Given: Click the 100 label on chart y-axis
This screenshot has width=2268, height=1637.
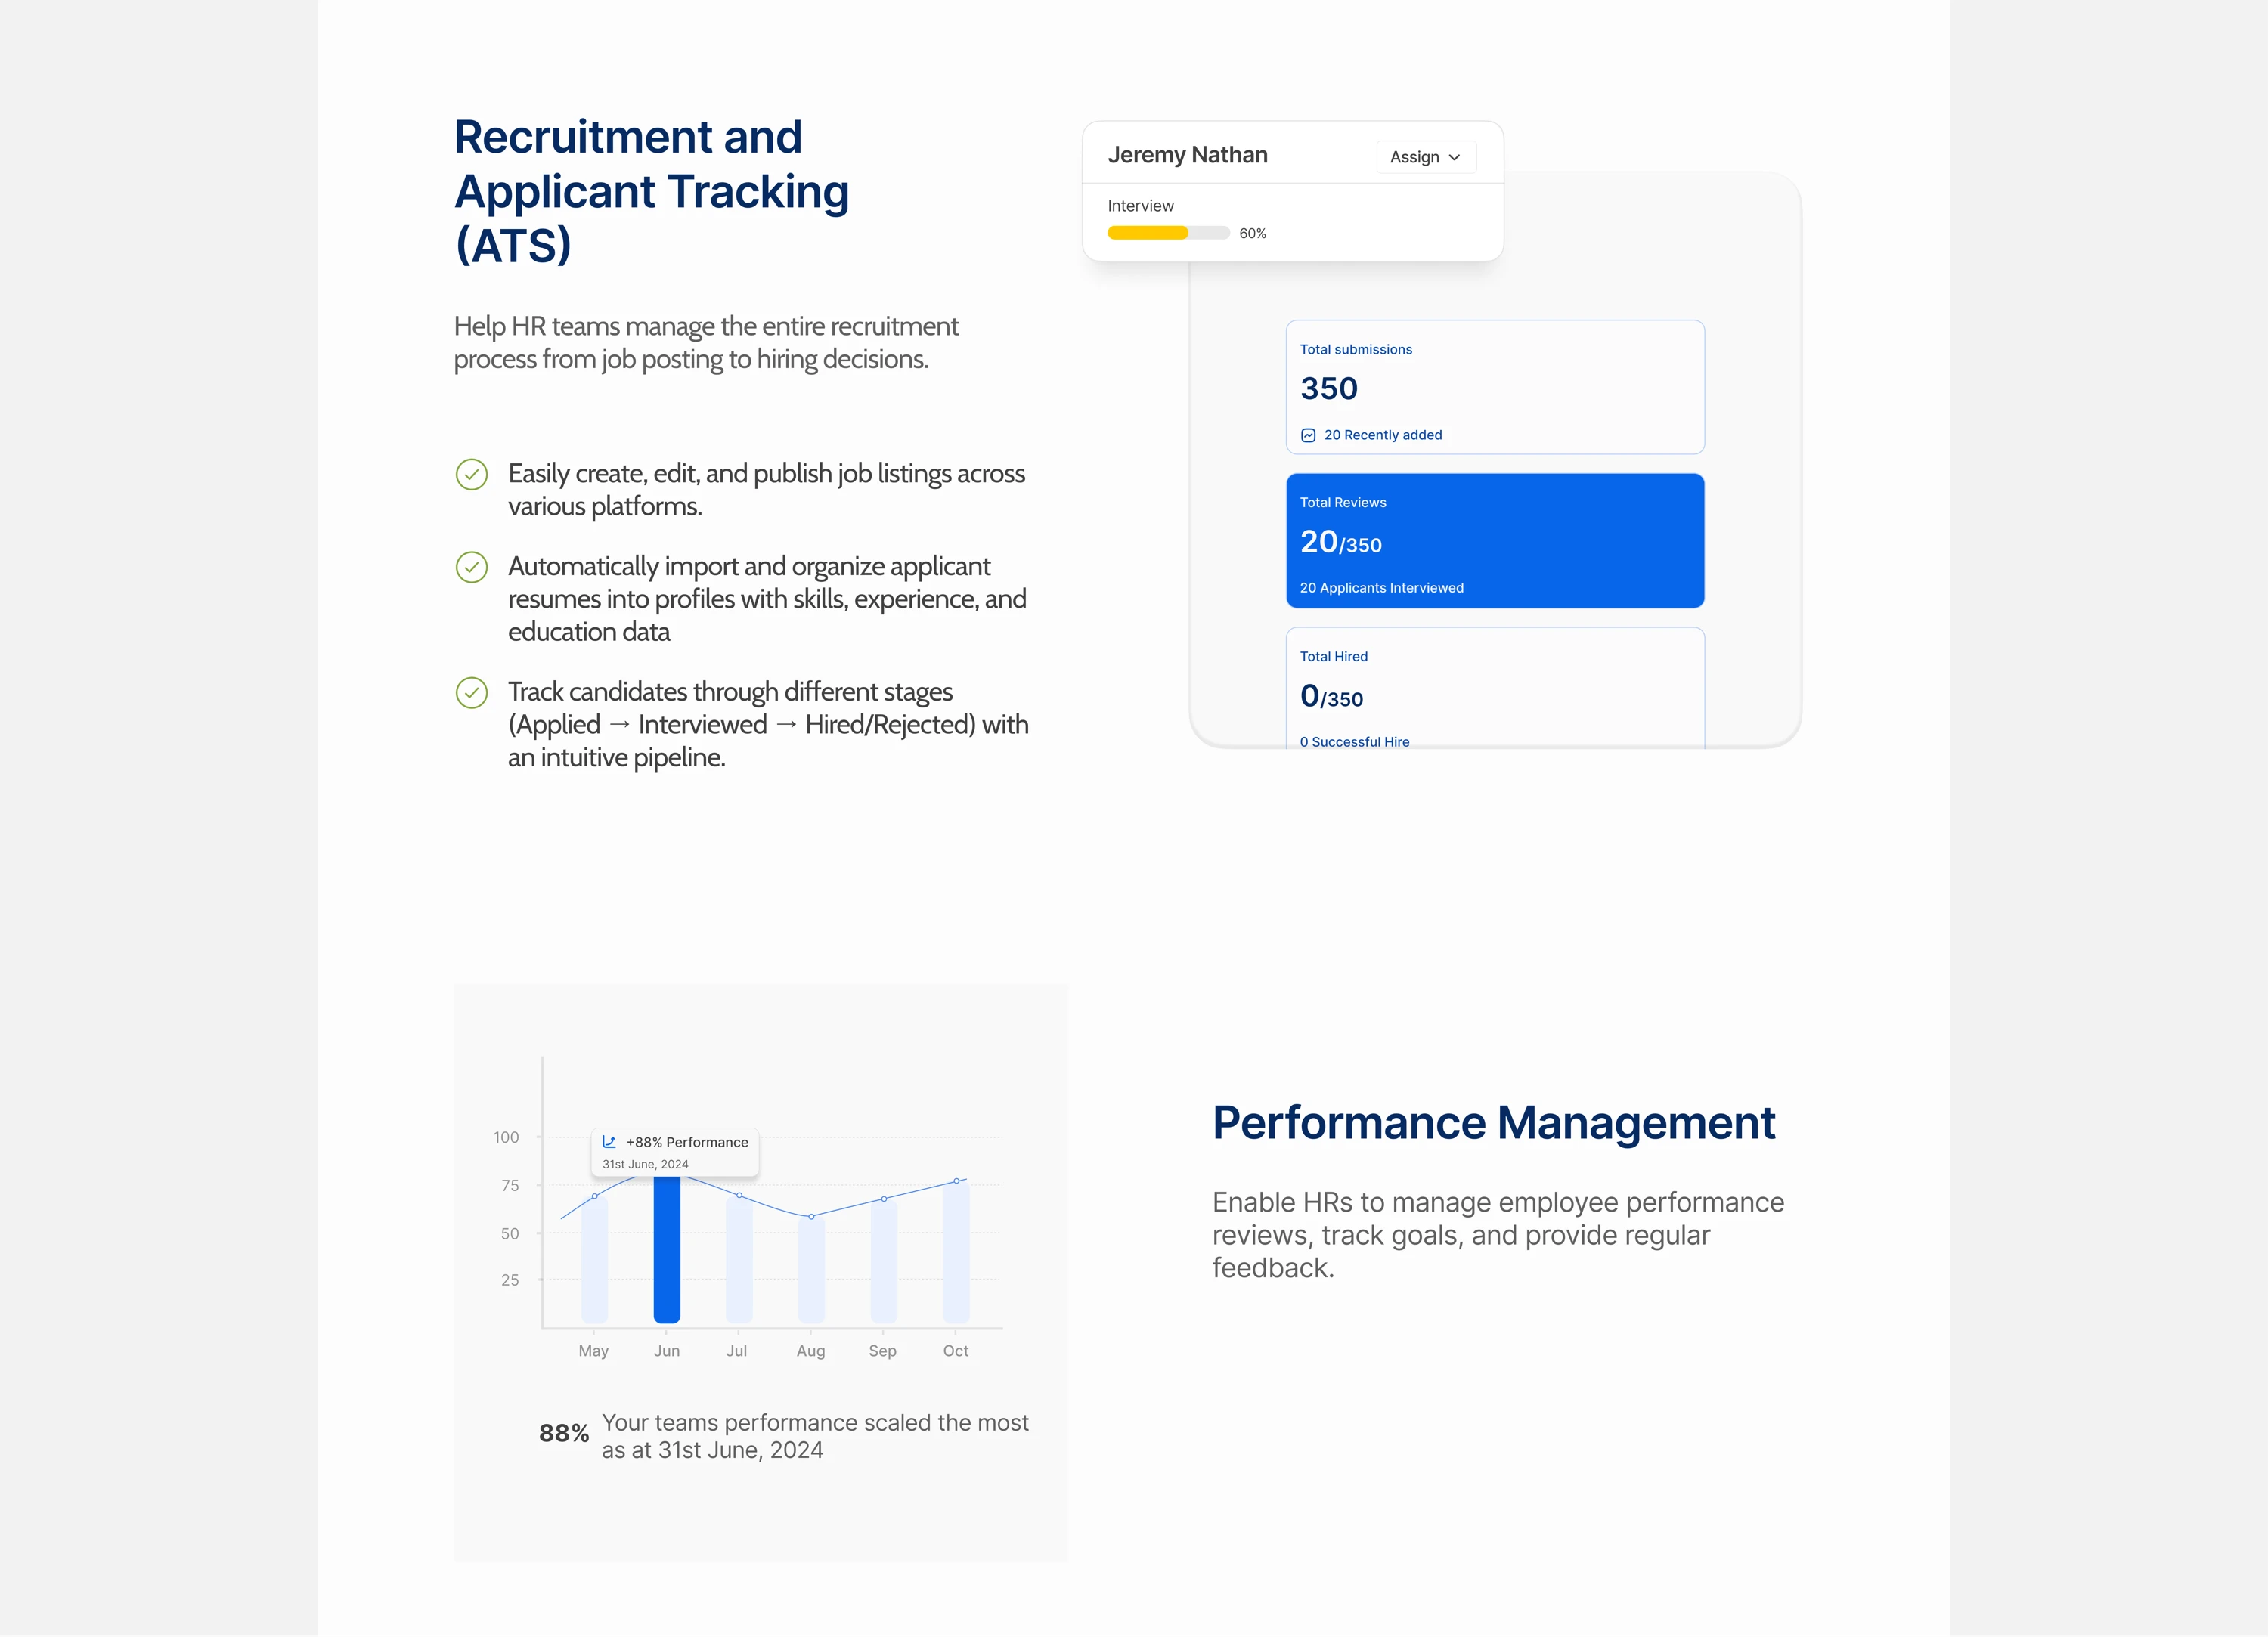Looking at the screenshot, I should pyautogui.click(x=506, y=1137).
